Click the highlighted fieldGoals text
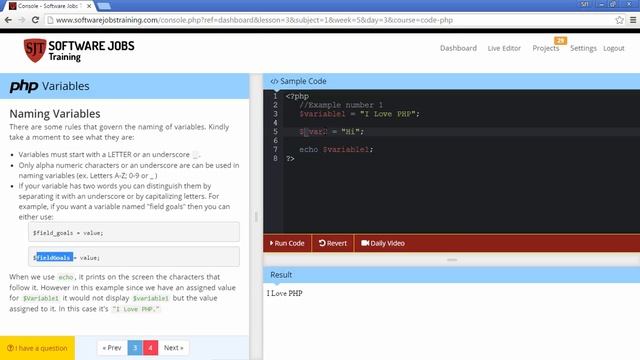 coord(54,258)
